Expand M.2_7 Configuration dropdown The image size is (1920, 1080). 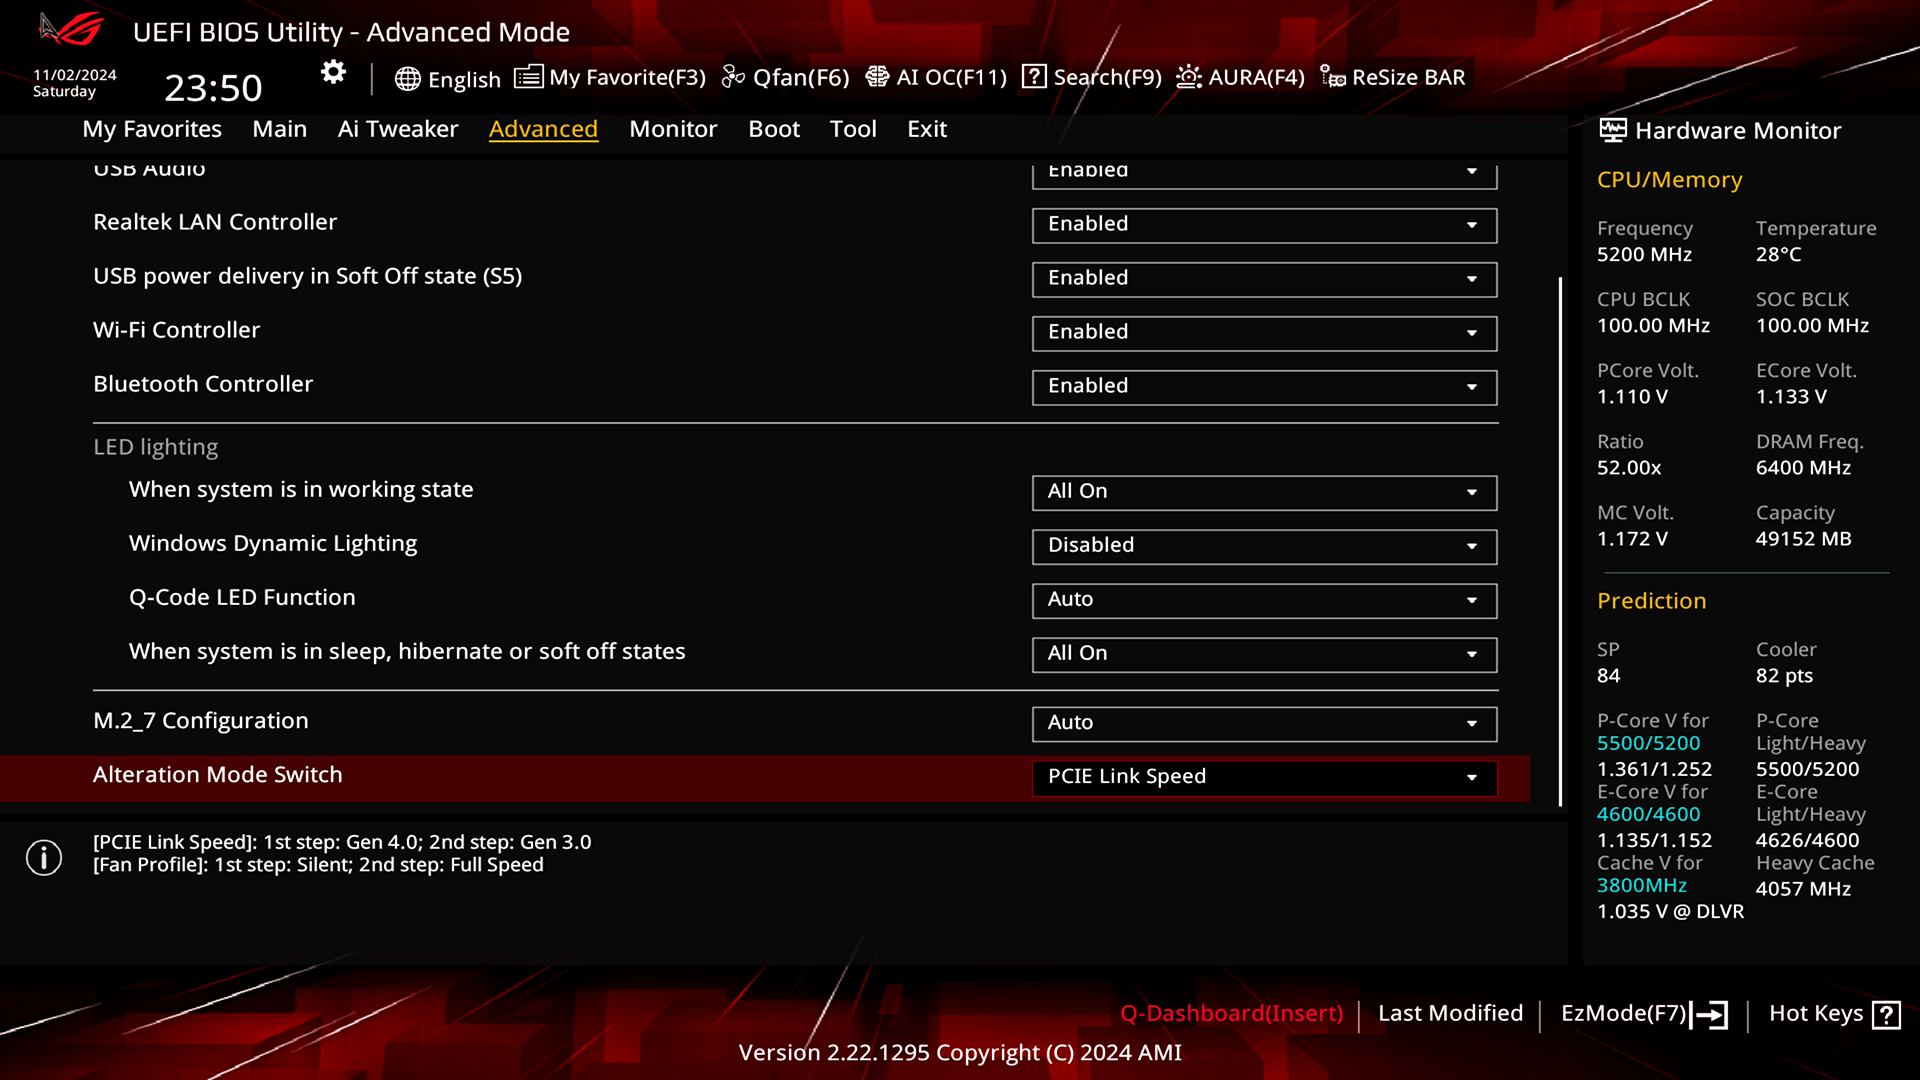coord(1472,721)
